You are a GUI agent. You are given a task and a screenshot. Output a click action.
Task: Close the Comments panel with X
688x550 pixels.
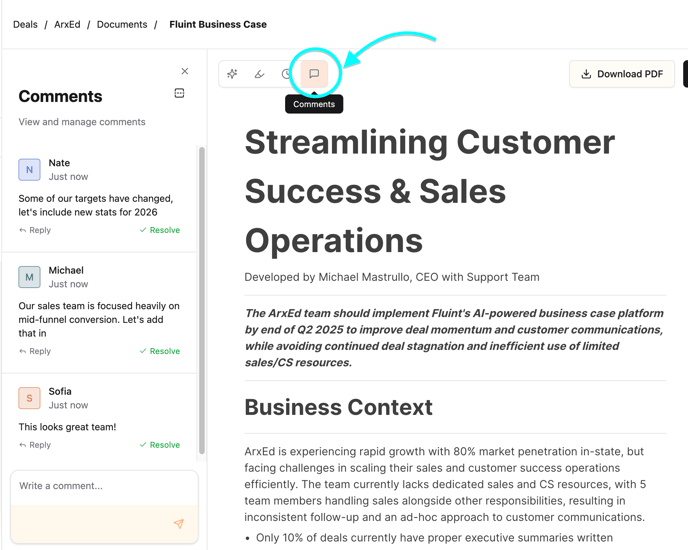pos(185,71)
